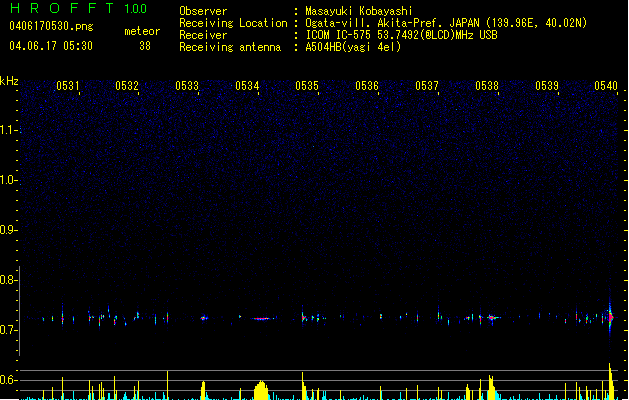Click the 0.9 kHz axis label

8,230
